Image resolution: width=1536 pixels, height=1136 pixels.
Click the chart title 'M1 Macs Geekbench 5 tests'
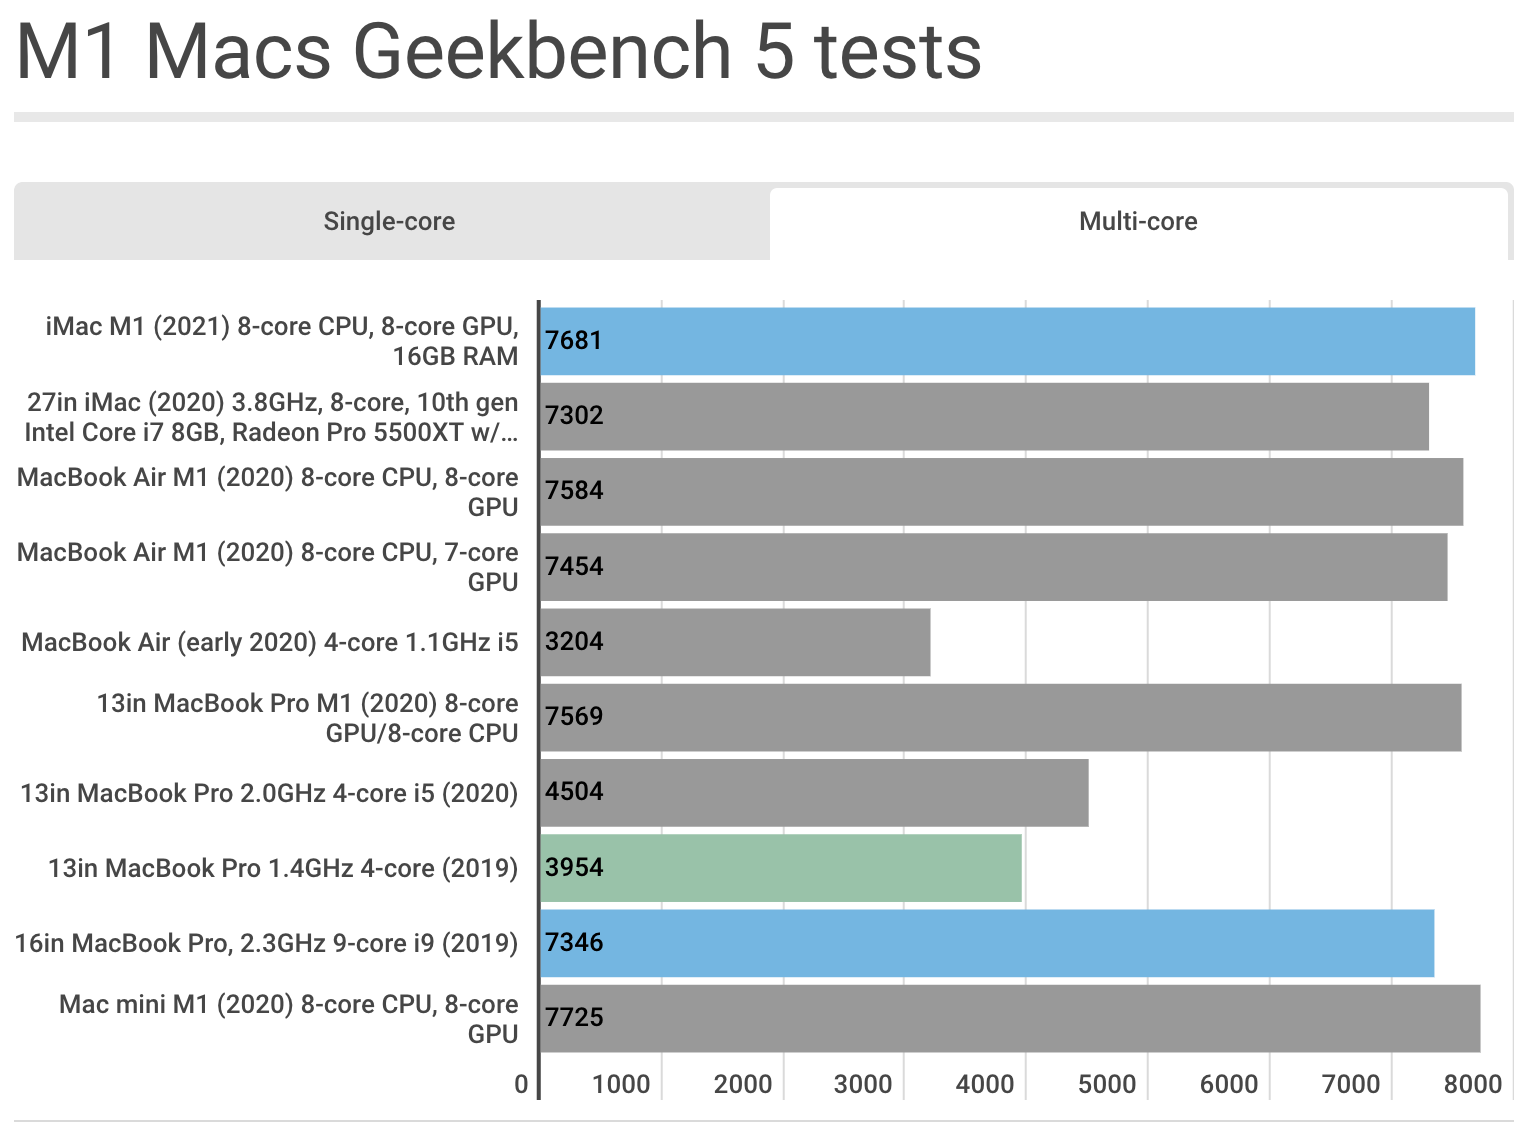click(497, 52)
